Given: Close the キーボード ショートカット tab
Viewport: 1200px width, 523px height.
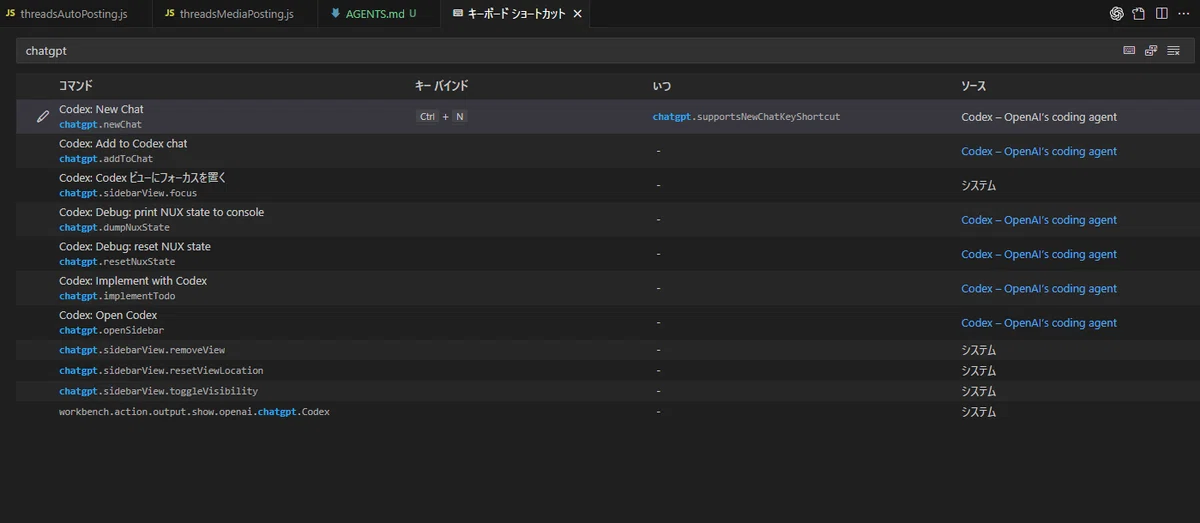Looking at the screenshot, I should (x=577, y=14).
